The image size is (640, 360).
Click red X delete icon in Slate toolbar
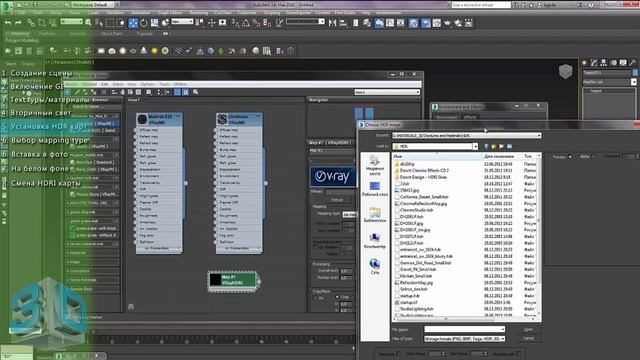[x=104, y=92]
